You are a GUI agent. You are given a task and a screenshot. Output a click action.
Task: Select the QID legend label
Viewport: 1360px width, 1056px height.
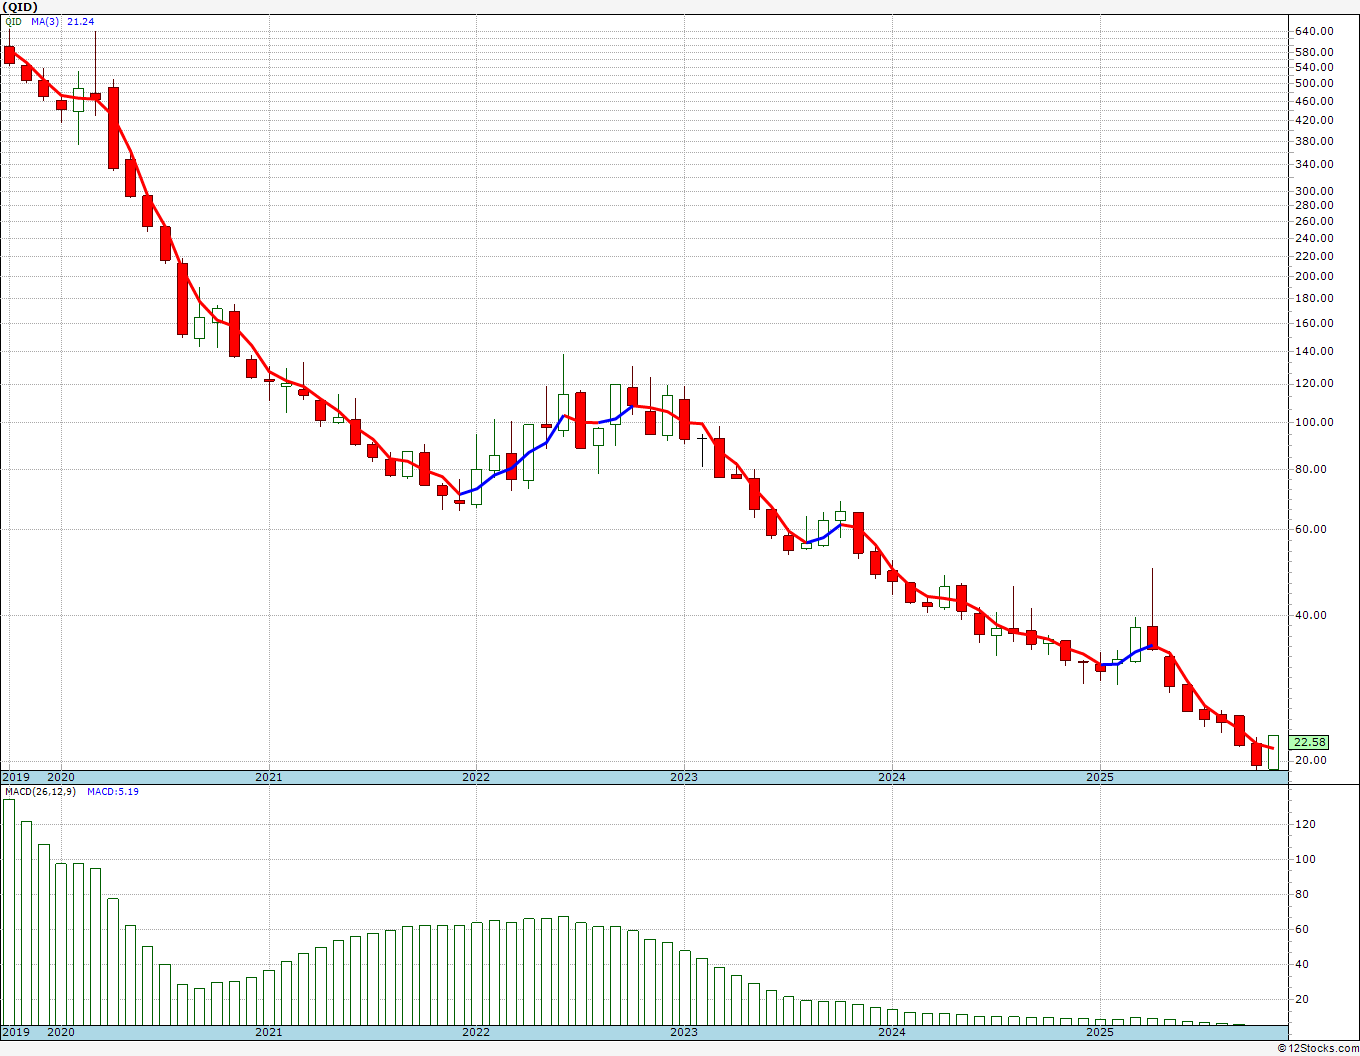(x=13, y=21)
